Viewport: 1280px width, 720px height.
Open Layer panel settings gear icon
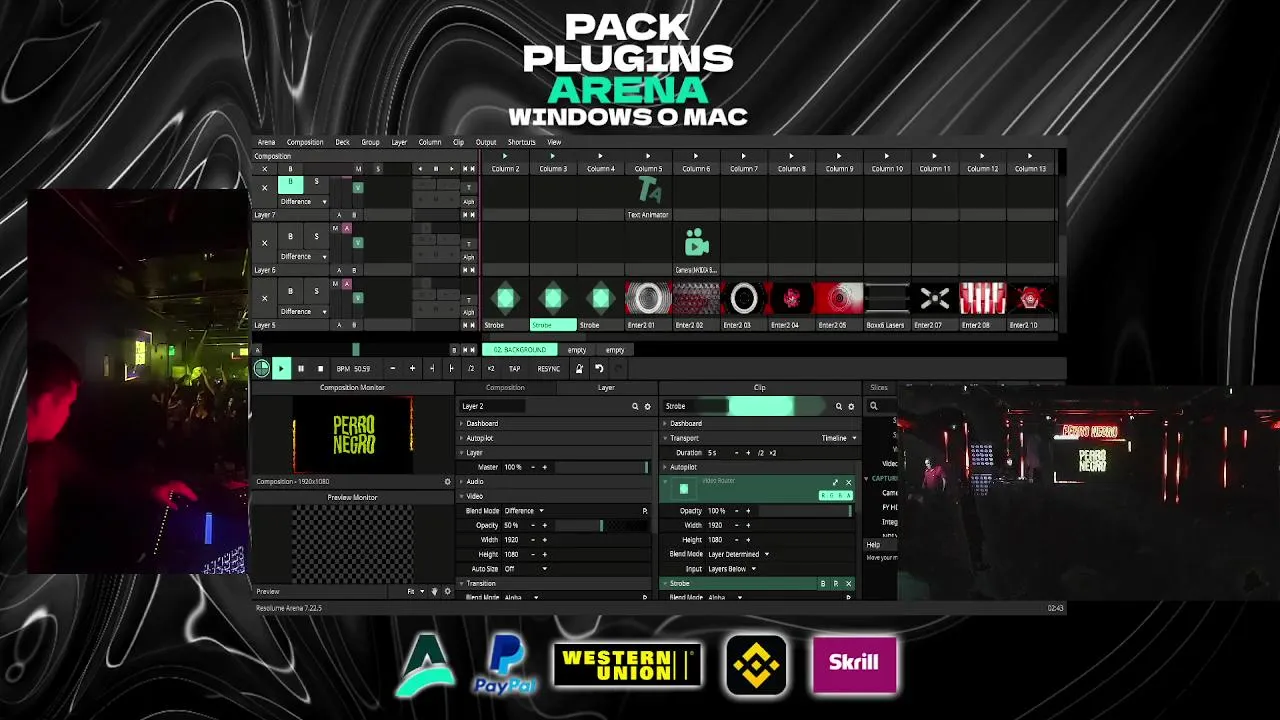coord(647,407)
